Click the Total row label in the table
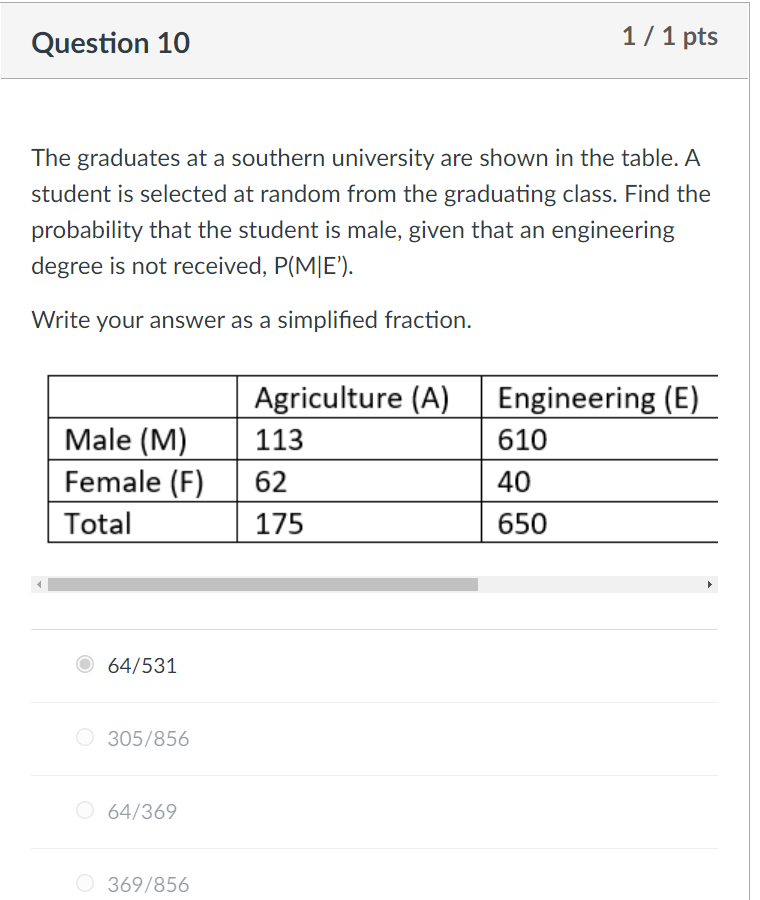The image size is (760, 900). pyautogui.click(x=92, y=523)
